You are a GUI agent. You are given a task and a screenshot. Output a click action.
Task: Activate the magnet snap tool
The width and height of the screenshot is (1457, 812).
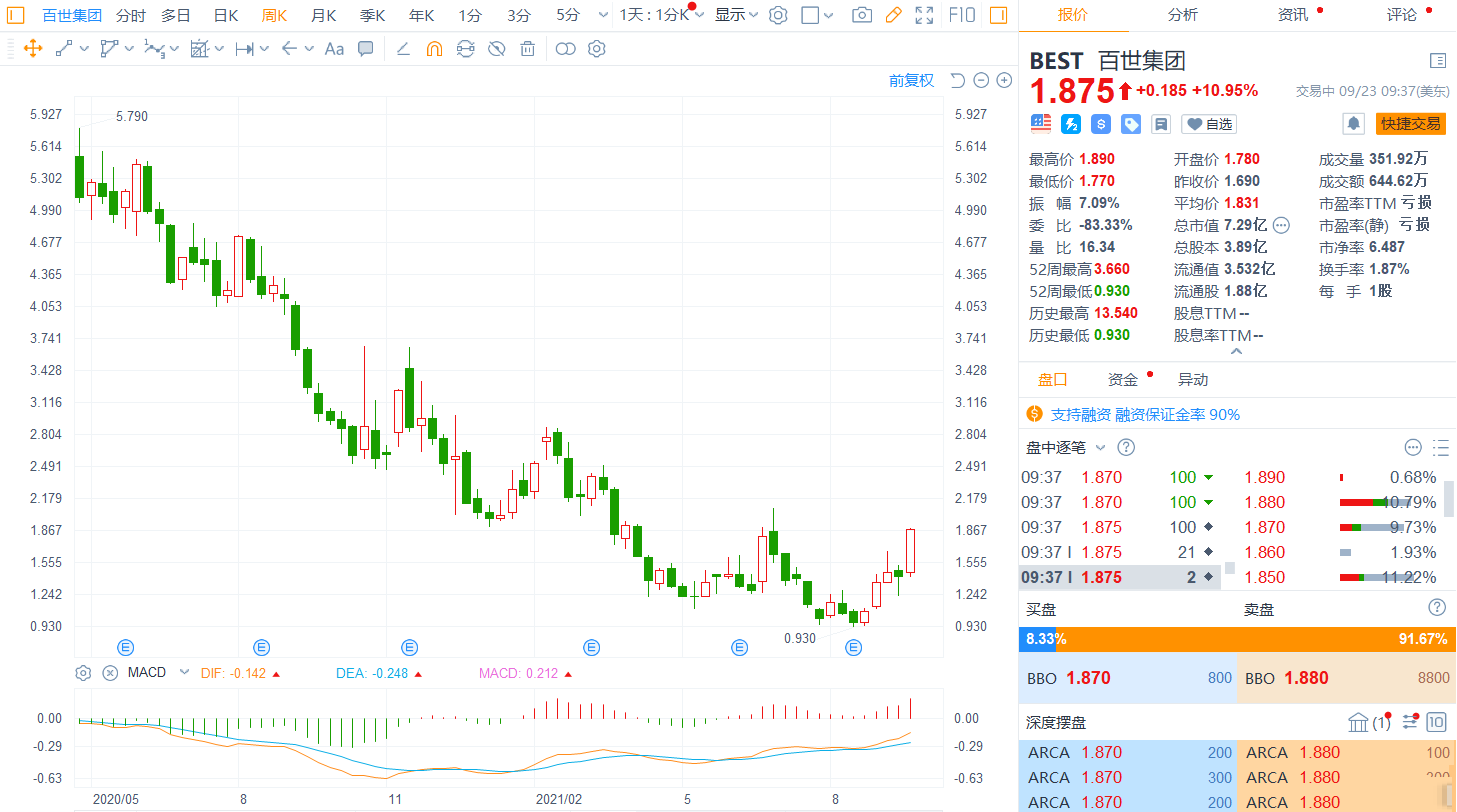tap(434, 48)
